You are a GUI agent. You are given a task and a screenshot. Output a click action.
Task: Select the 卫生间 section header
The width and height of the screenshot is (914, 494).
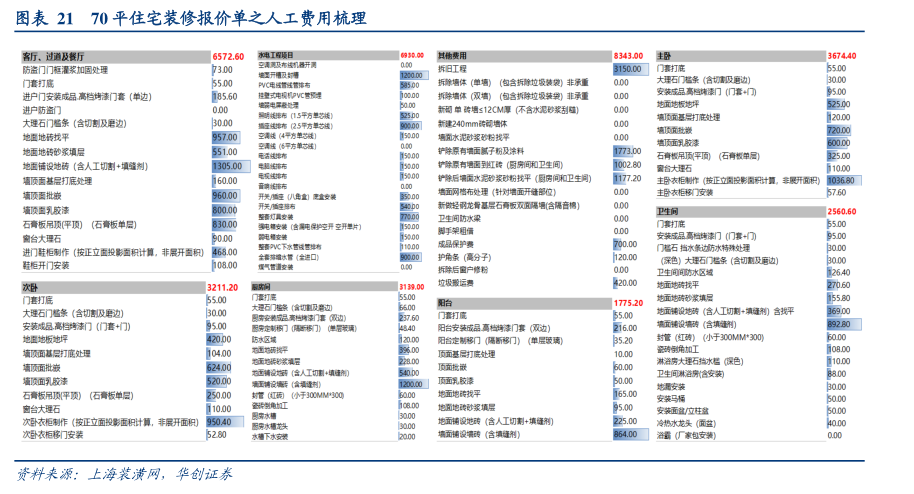[669, 211]
